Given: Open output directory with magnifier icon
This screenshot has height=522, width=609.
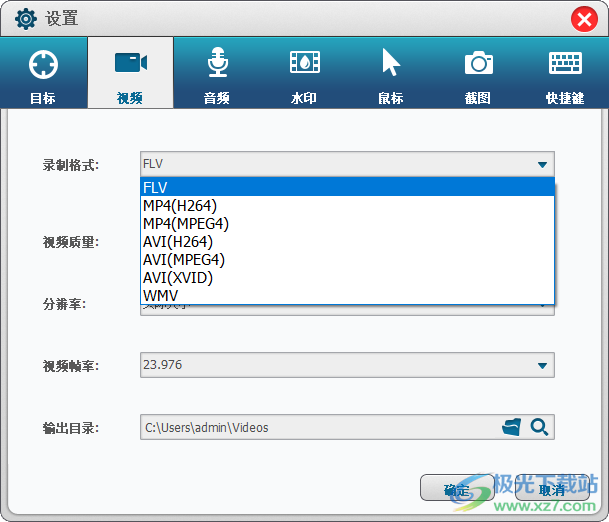Looking at the screenshot, I should coord(539,427).
